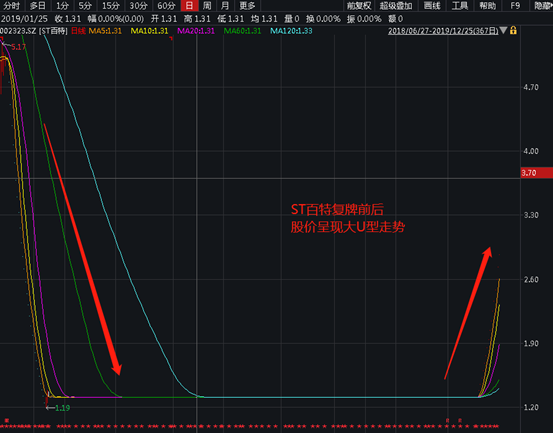Click the MA10:1.31 indicator label
Image resolution: width=553 pixels, height=433 pixels.
(149, 31)
